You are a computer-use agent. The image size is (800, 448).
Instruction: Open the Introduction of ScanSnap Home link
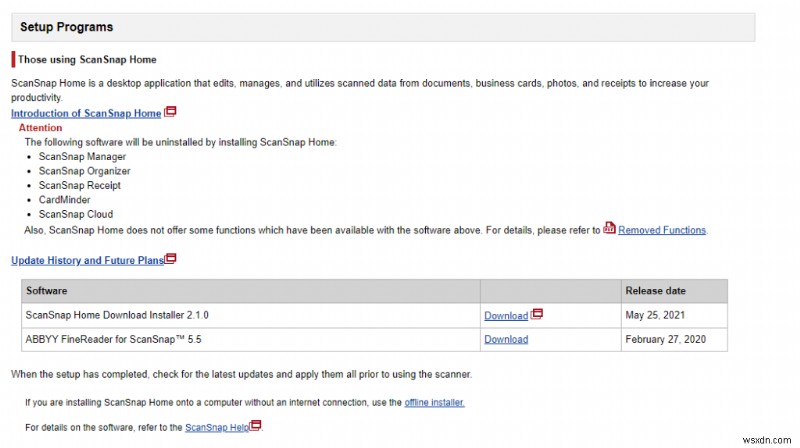(x=86, y=113)
